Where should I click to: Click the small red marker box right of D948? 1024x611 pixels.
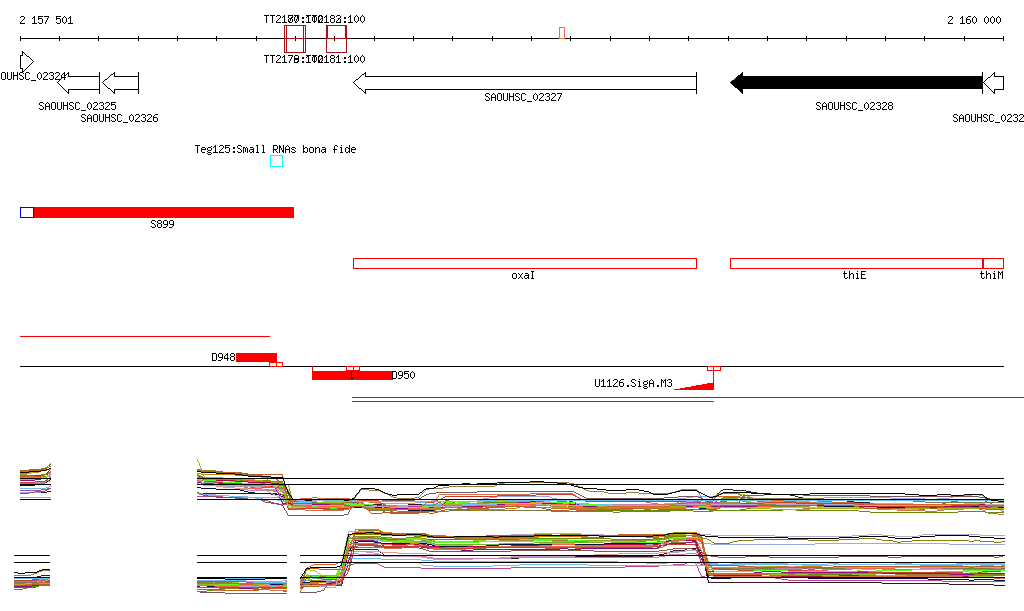tap(276, 364)
